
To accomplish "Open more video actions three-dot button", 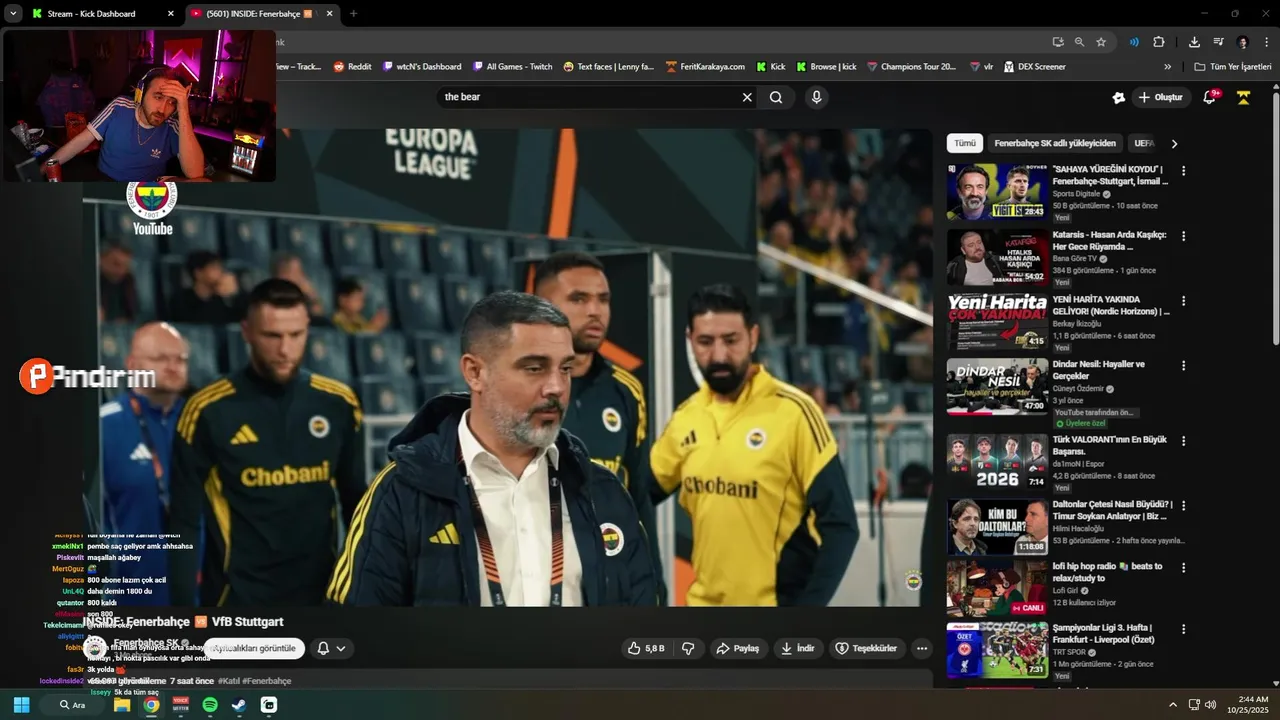I will (922, 648).
